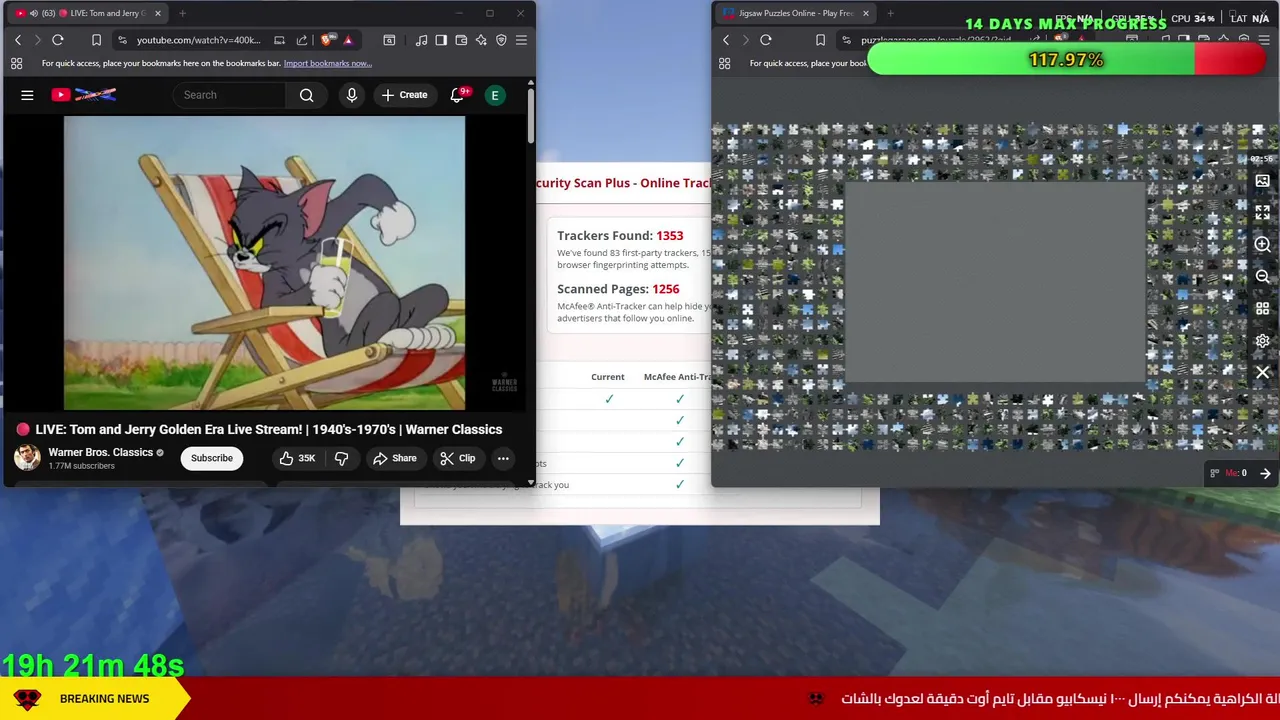Image resolution: width=1280 pixels, height=720 pixels.
Task: Show puzzle preview image icon
Action: click(x=1262, y=181)
